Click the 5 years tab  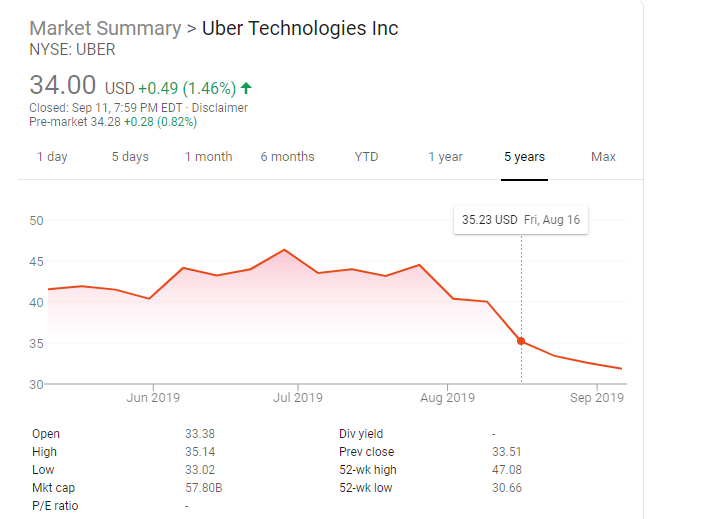pyautogui.click(x=524, y=157)
